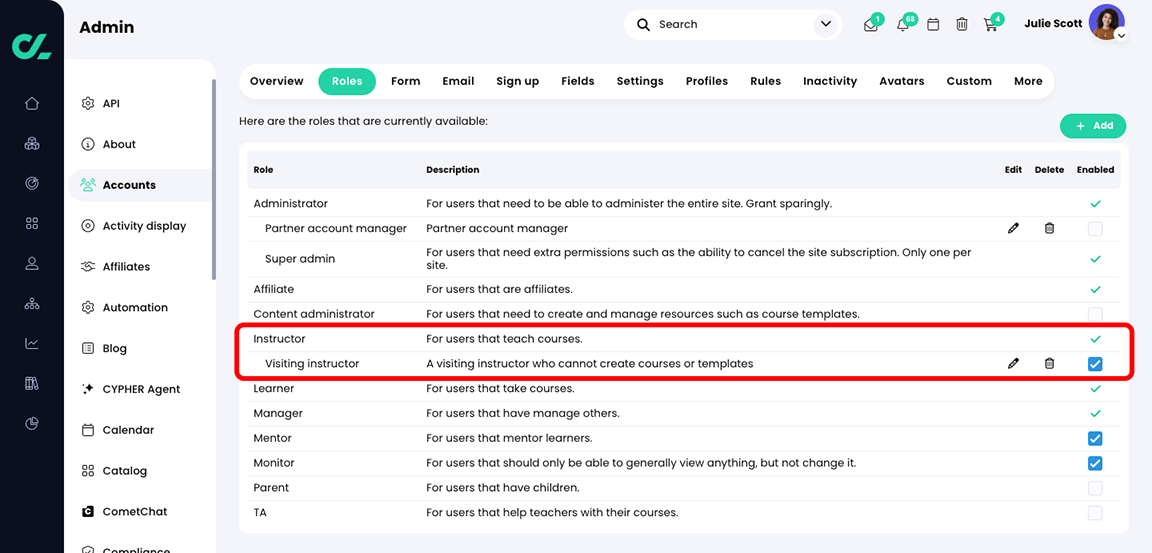Open notifications bell with badge 68
This screenshot has height=553, width=1152.
(x=903, y=25)
